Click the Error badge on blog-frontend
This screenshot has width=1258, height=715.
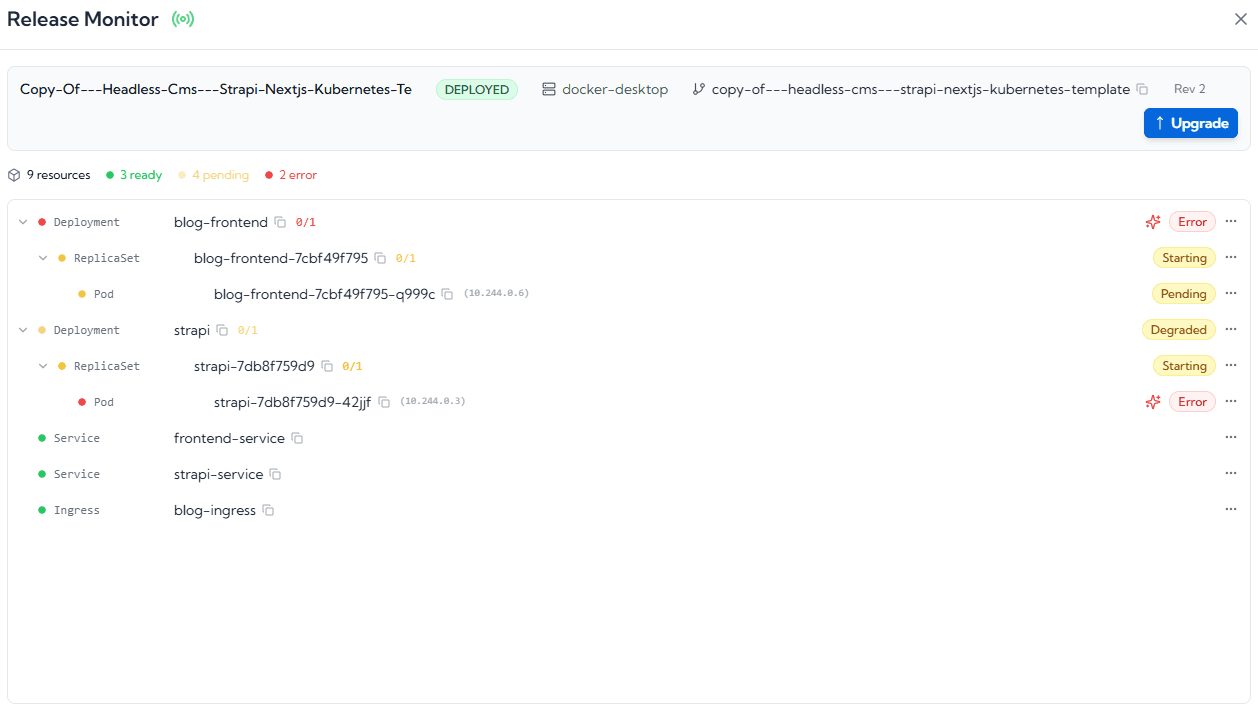pyautogui.click(x=1192, y=222)
